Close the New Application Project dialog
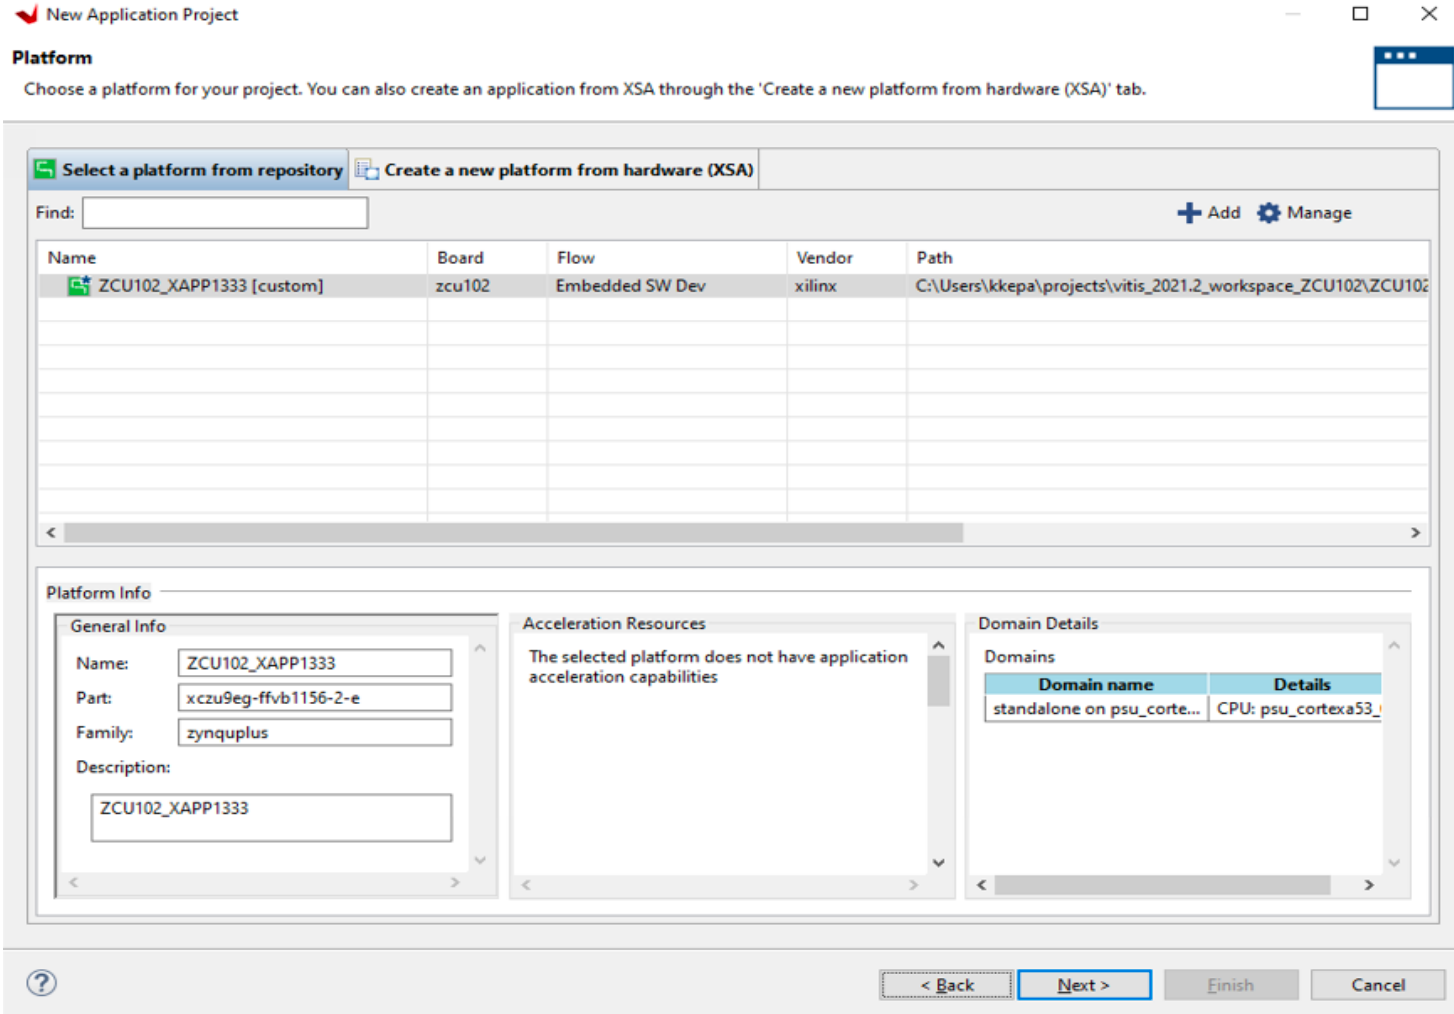 1429,14
